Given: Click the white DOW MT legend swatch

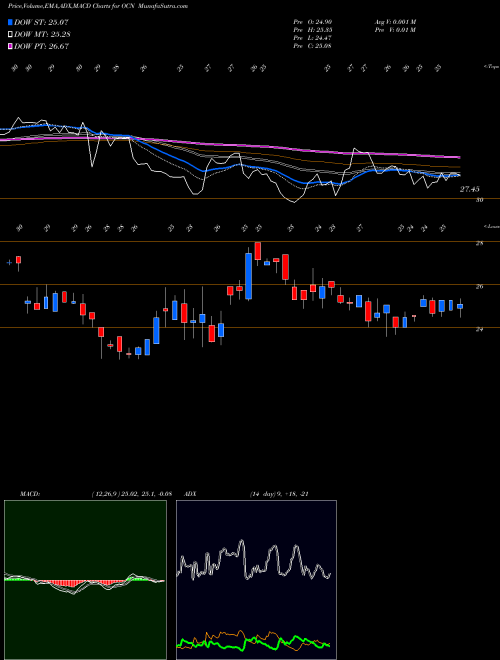Looking at the screenshot, I should click(x=10, y=35).
